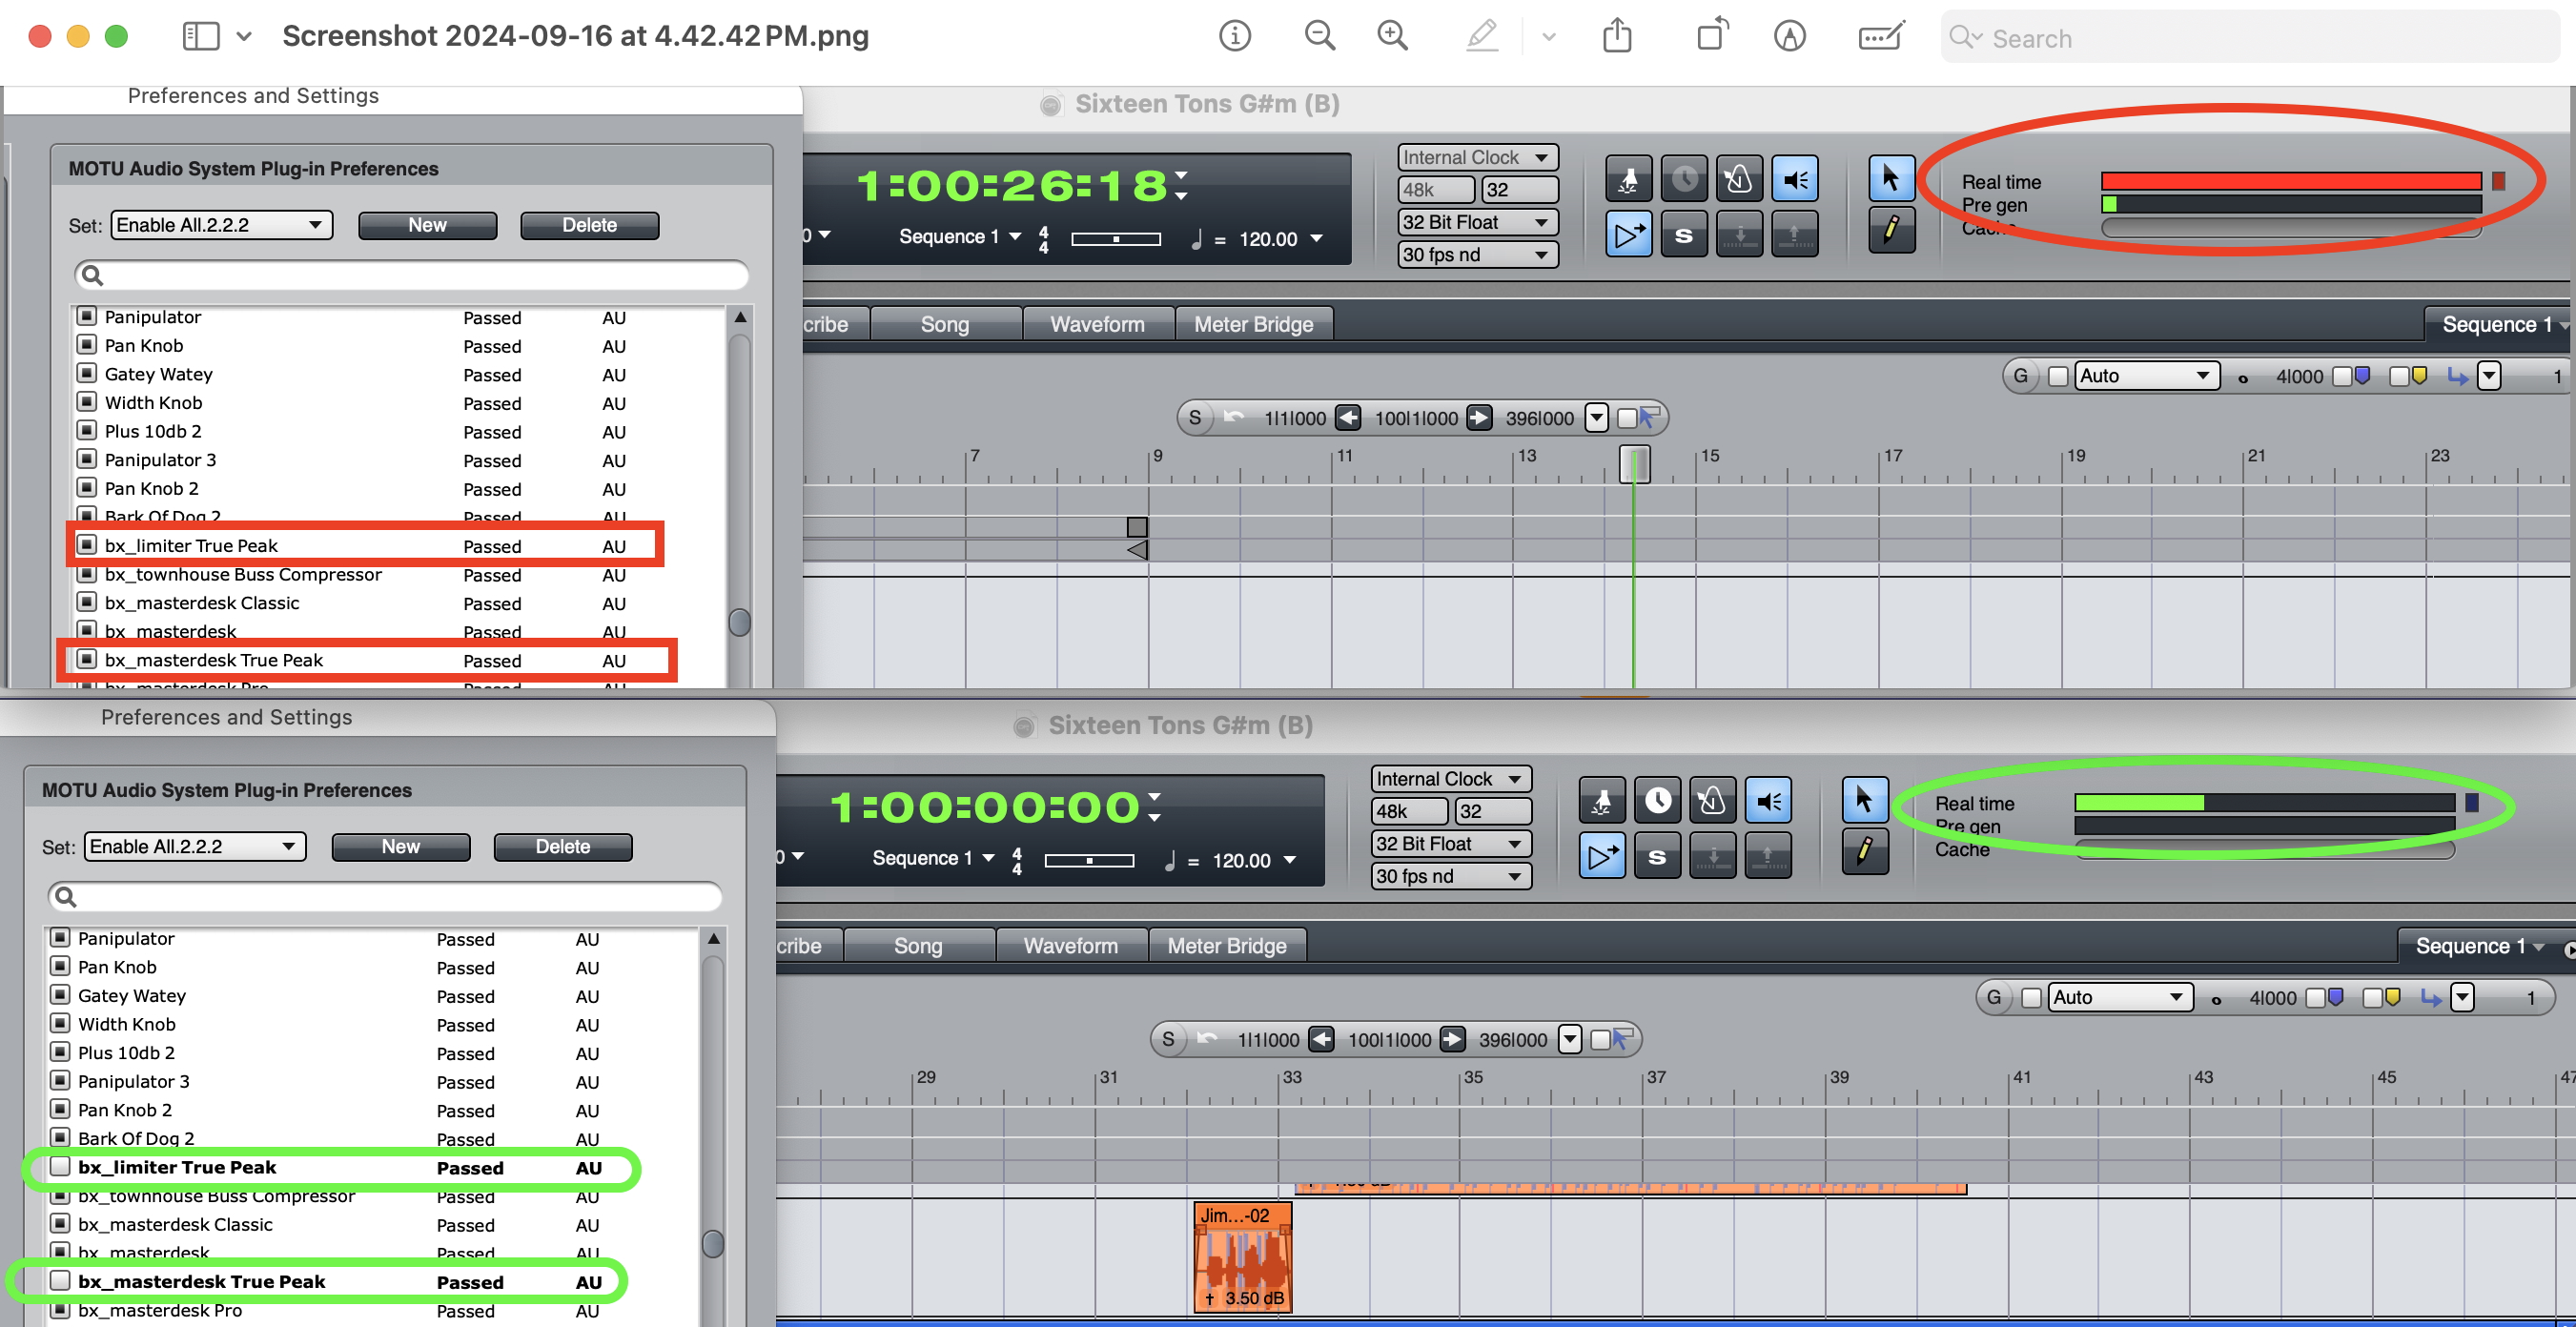The width and height of the screenshot is (2576, 1327).
Task: Toggle Gatey Watey checkbox in upper plug-in list
Action: (x=87, y=373)
